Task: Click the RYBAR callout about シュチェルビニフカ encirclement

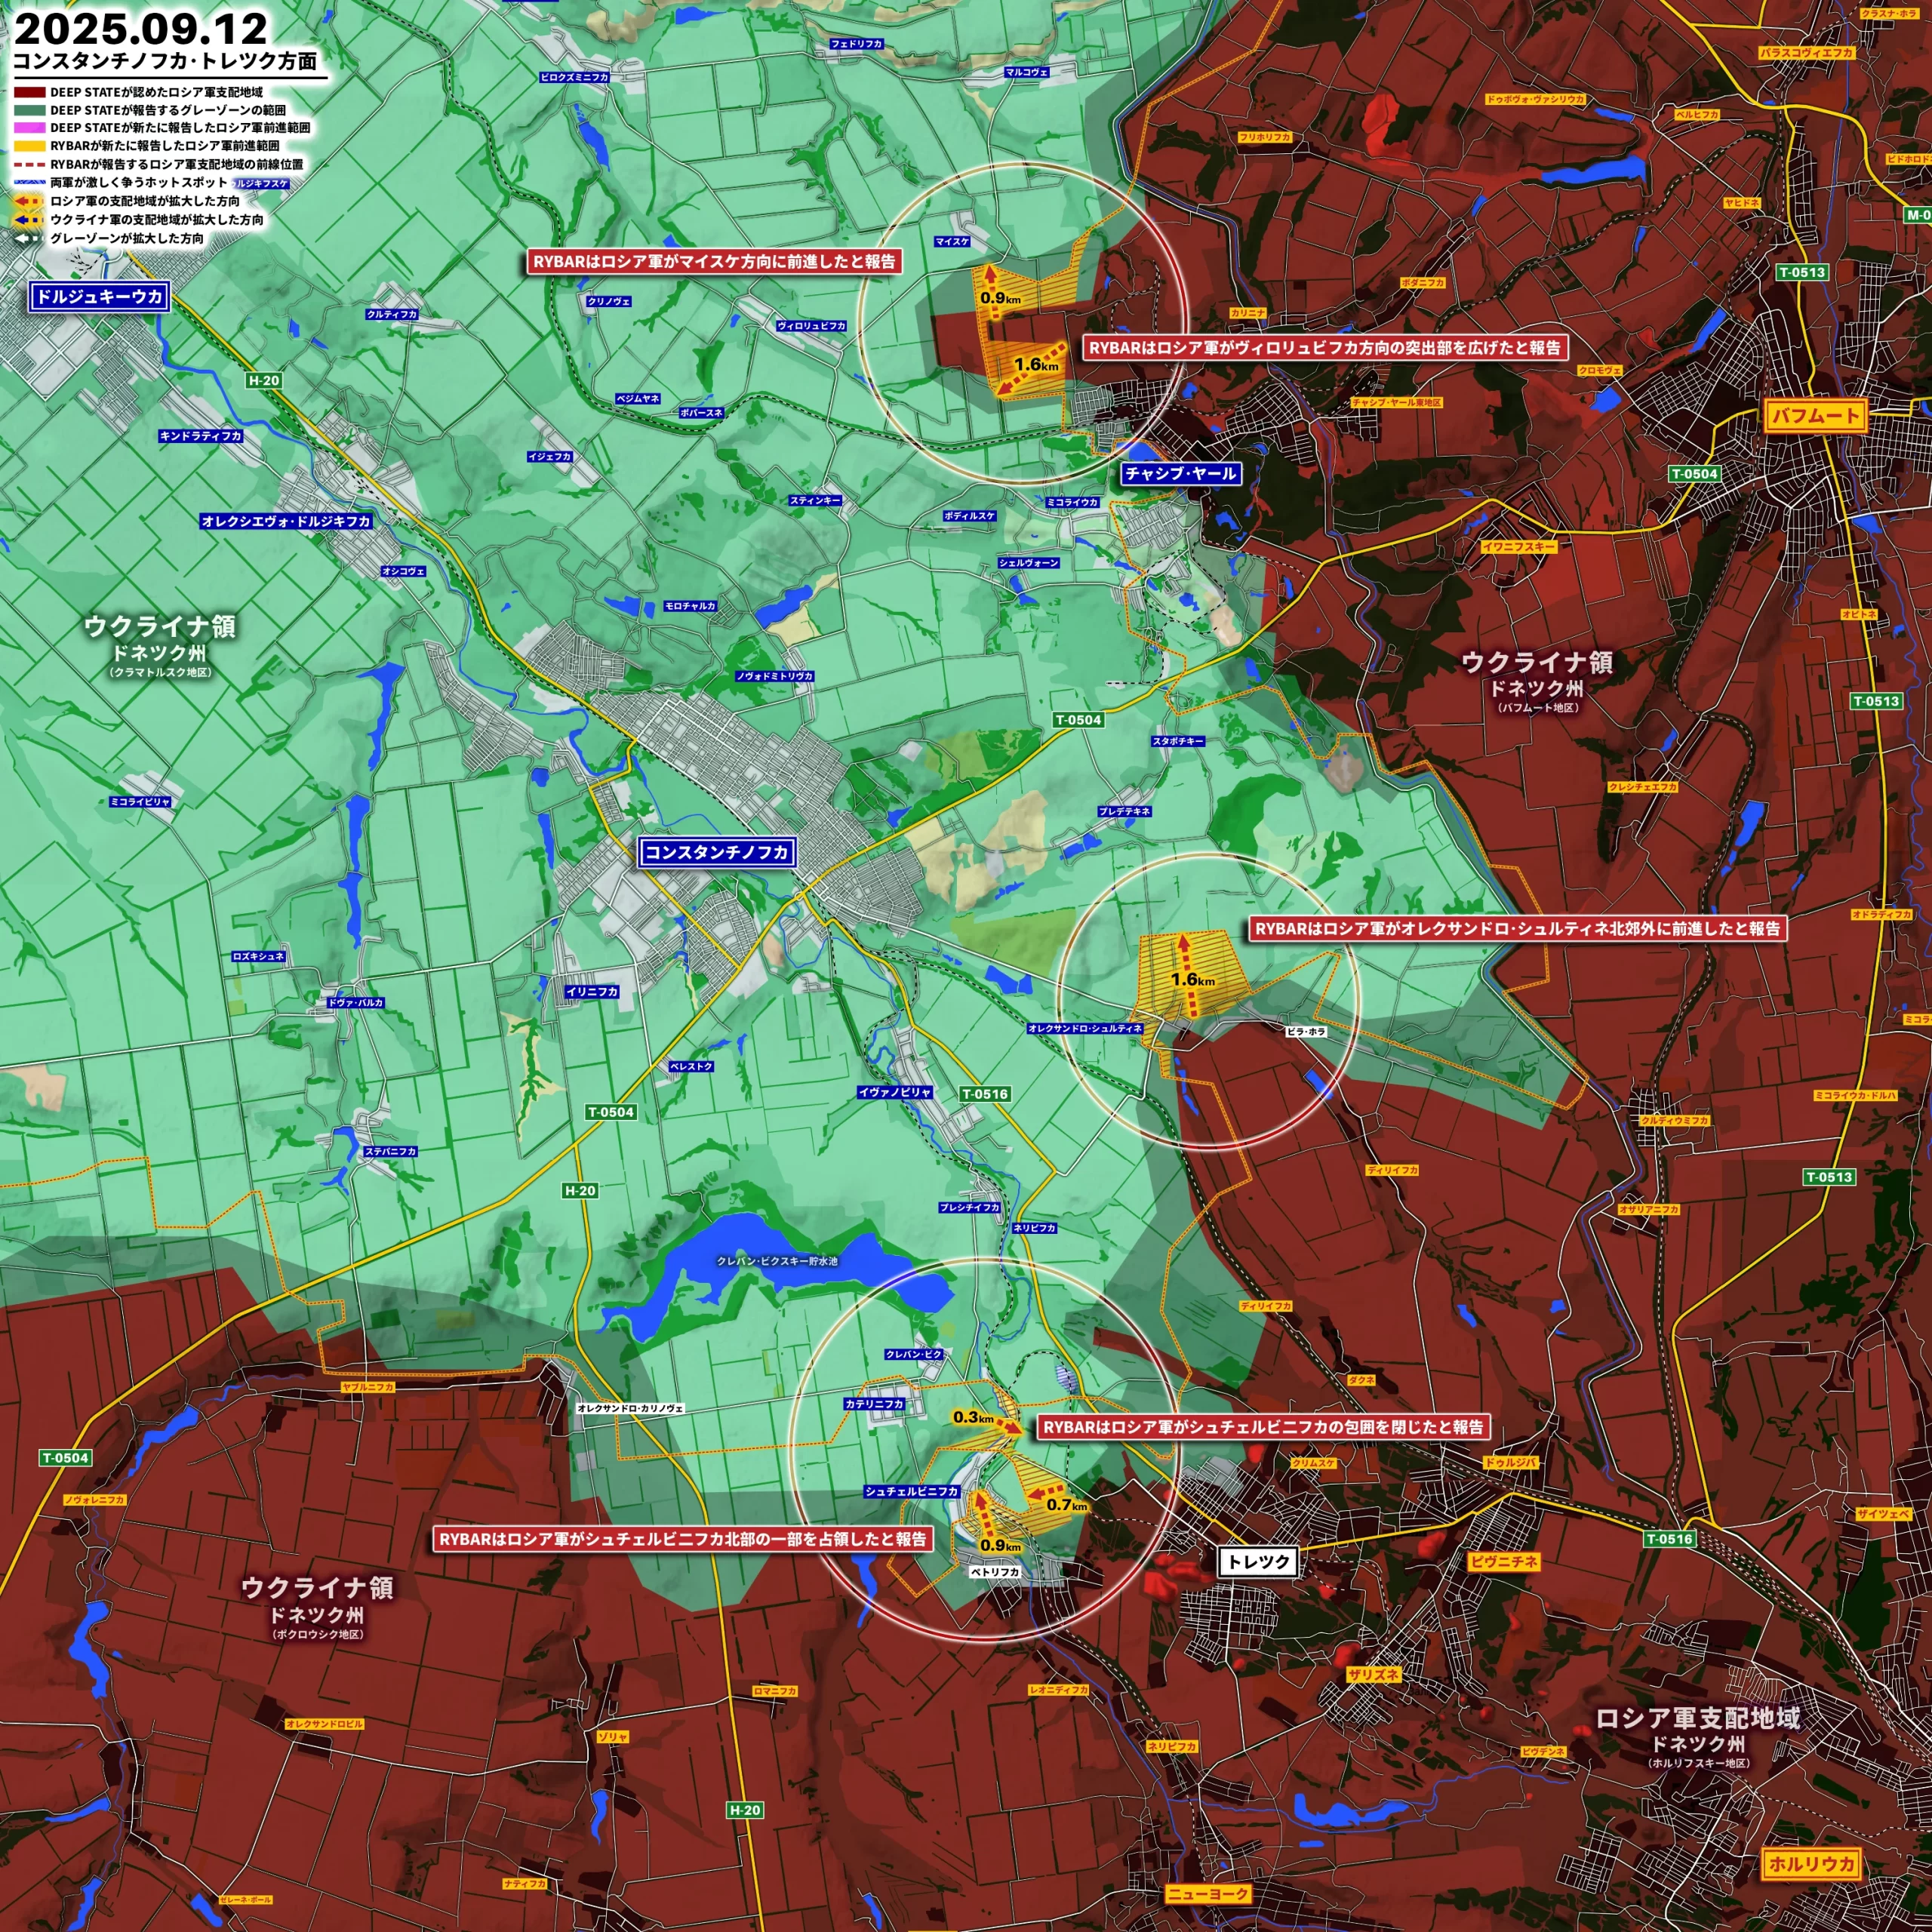Action: [1263, 1427]
